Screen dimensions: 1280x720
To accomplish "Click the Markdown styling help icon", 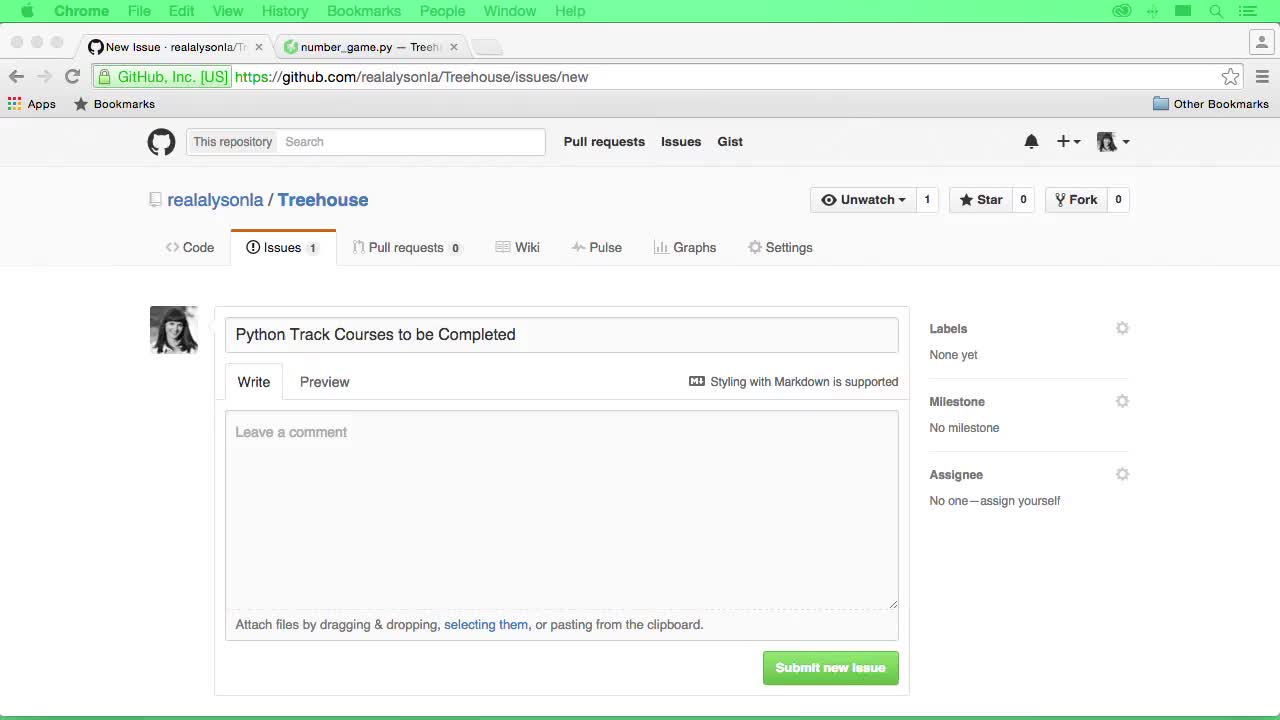I will click(697, 382).
